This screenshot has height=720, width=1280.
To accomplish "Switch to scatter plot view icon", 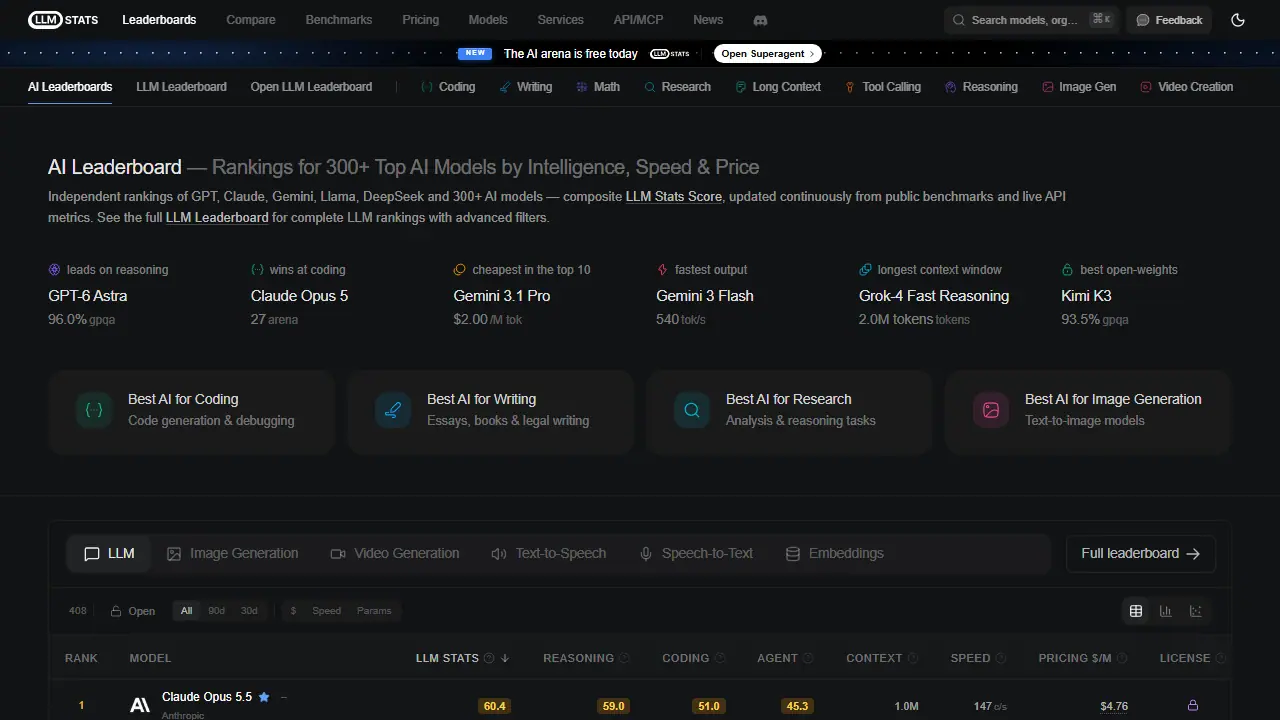I will (x=1196, y=611).
